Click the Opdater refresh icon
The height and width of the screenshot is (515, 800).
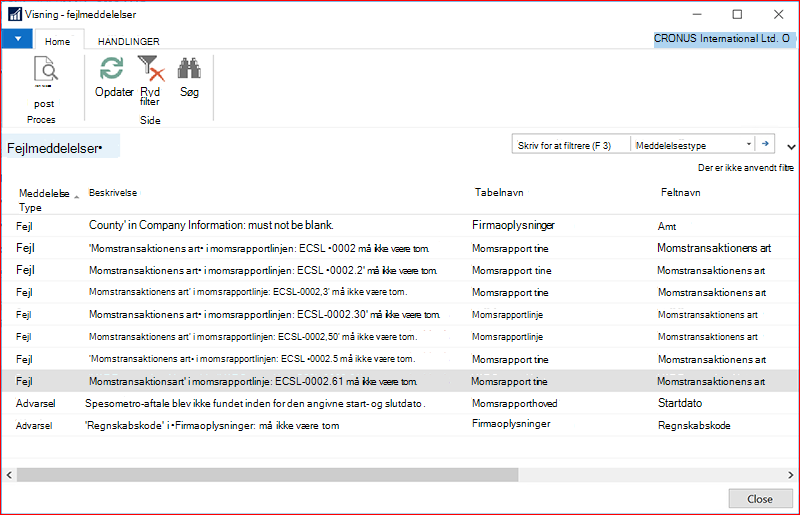point(111,68)
